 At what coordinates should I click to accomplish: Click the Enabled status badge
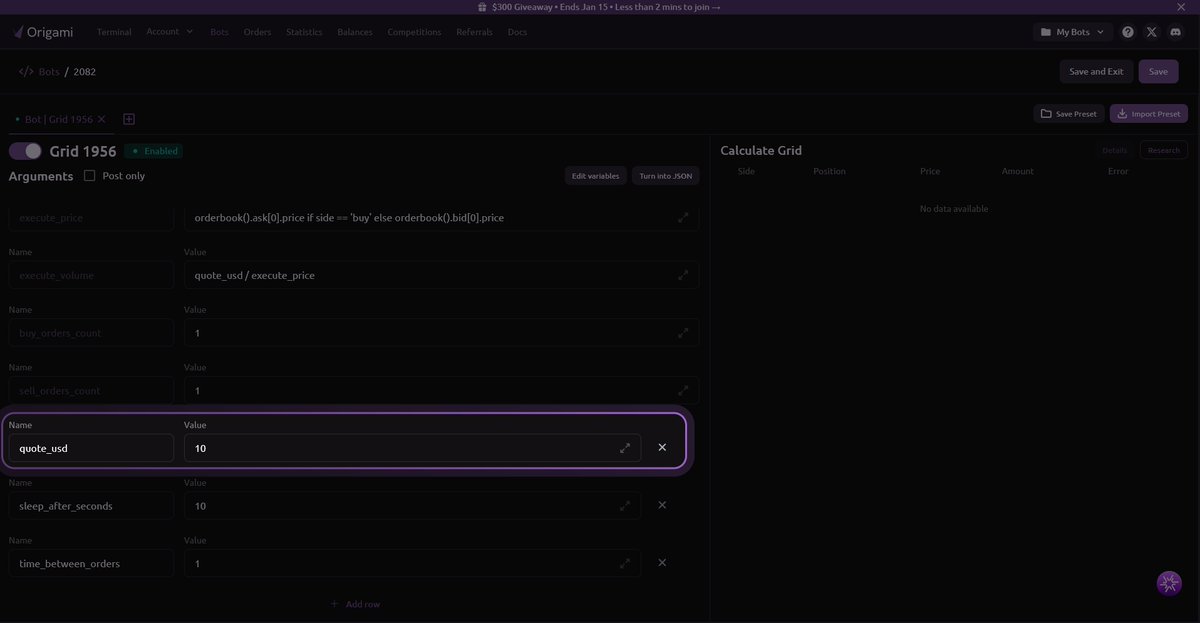click(x=154, y=151)
